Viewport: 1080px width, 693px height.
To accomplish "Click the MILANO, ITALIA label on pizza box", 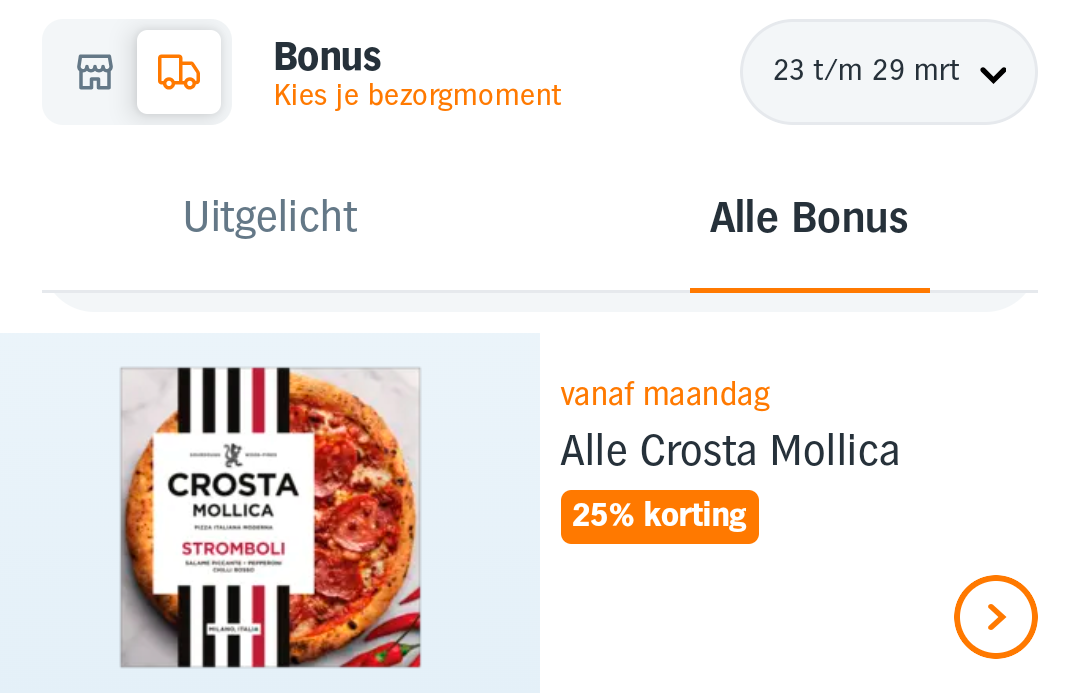I will click(233, 627).
